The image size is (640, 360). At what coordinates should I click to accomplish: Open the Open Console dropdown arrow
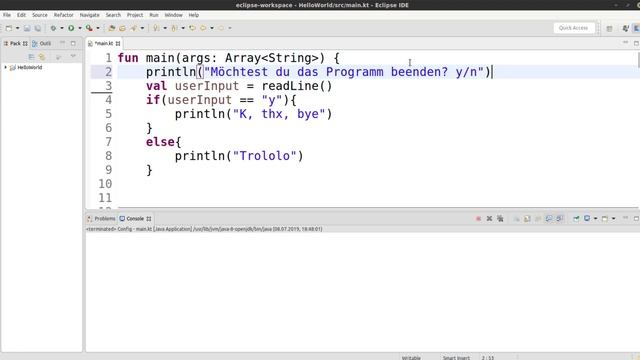[x=613, y=219]
